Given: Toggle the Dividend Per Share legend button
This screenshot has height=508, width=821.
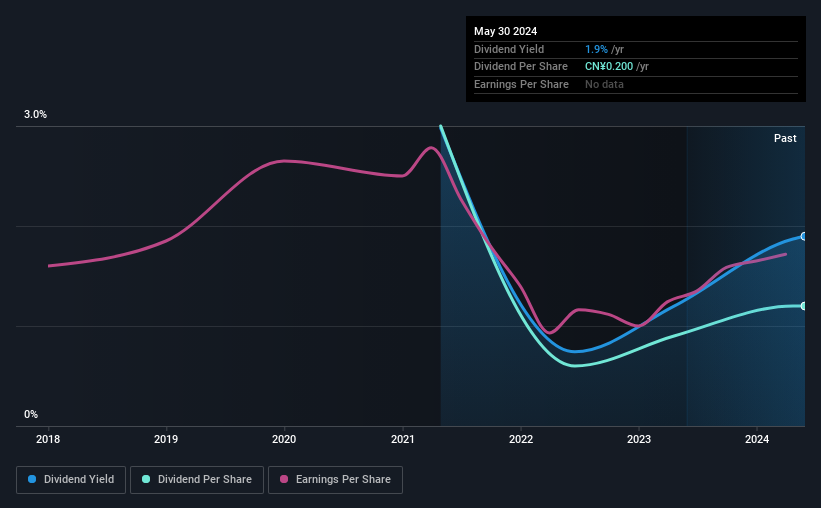Looking at the screenshot, I should (x=197, y=480).
